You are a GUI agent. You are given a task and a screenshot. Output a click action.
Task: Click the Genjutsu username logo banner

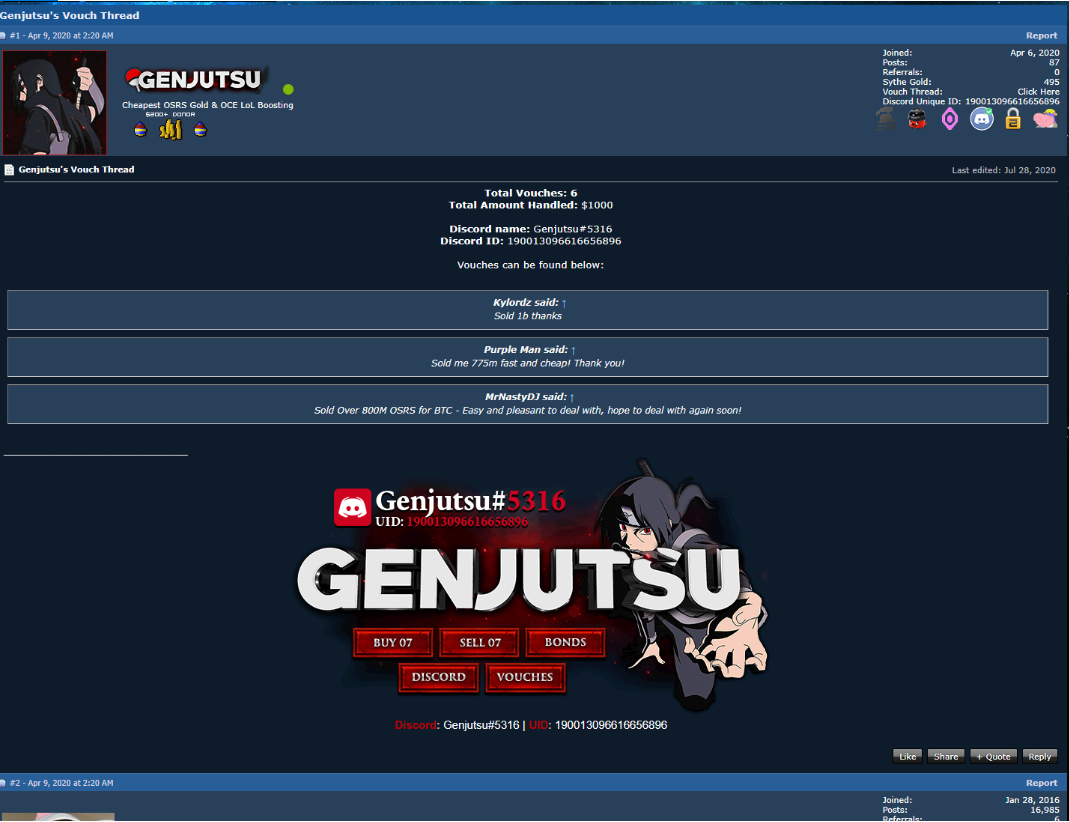tap(196, 80)
